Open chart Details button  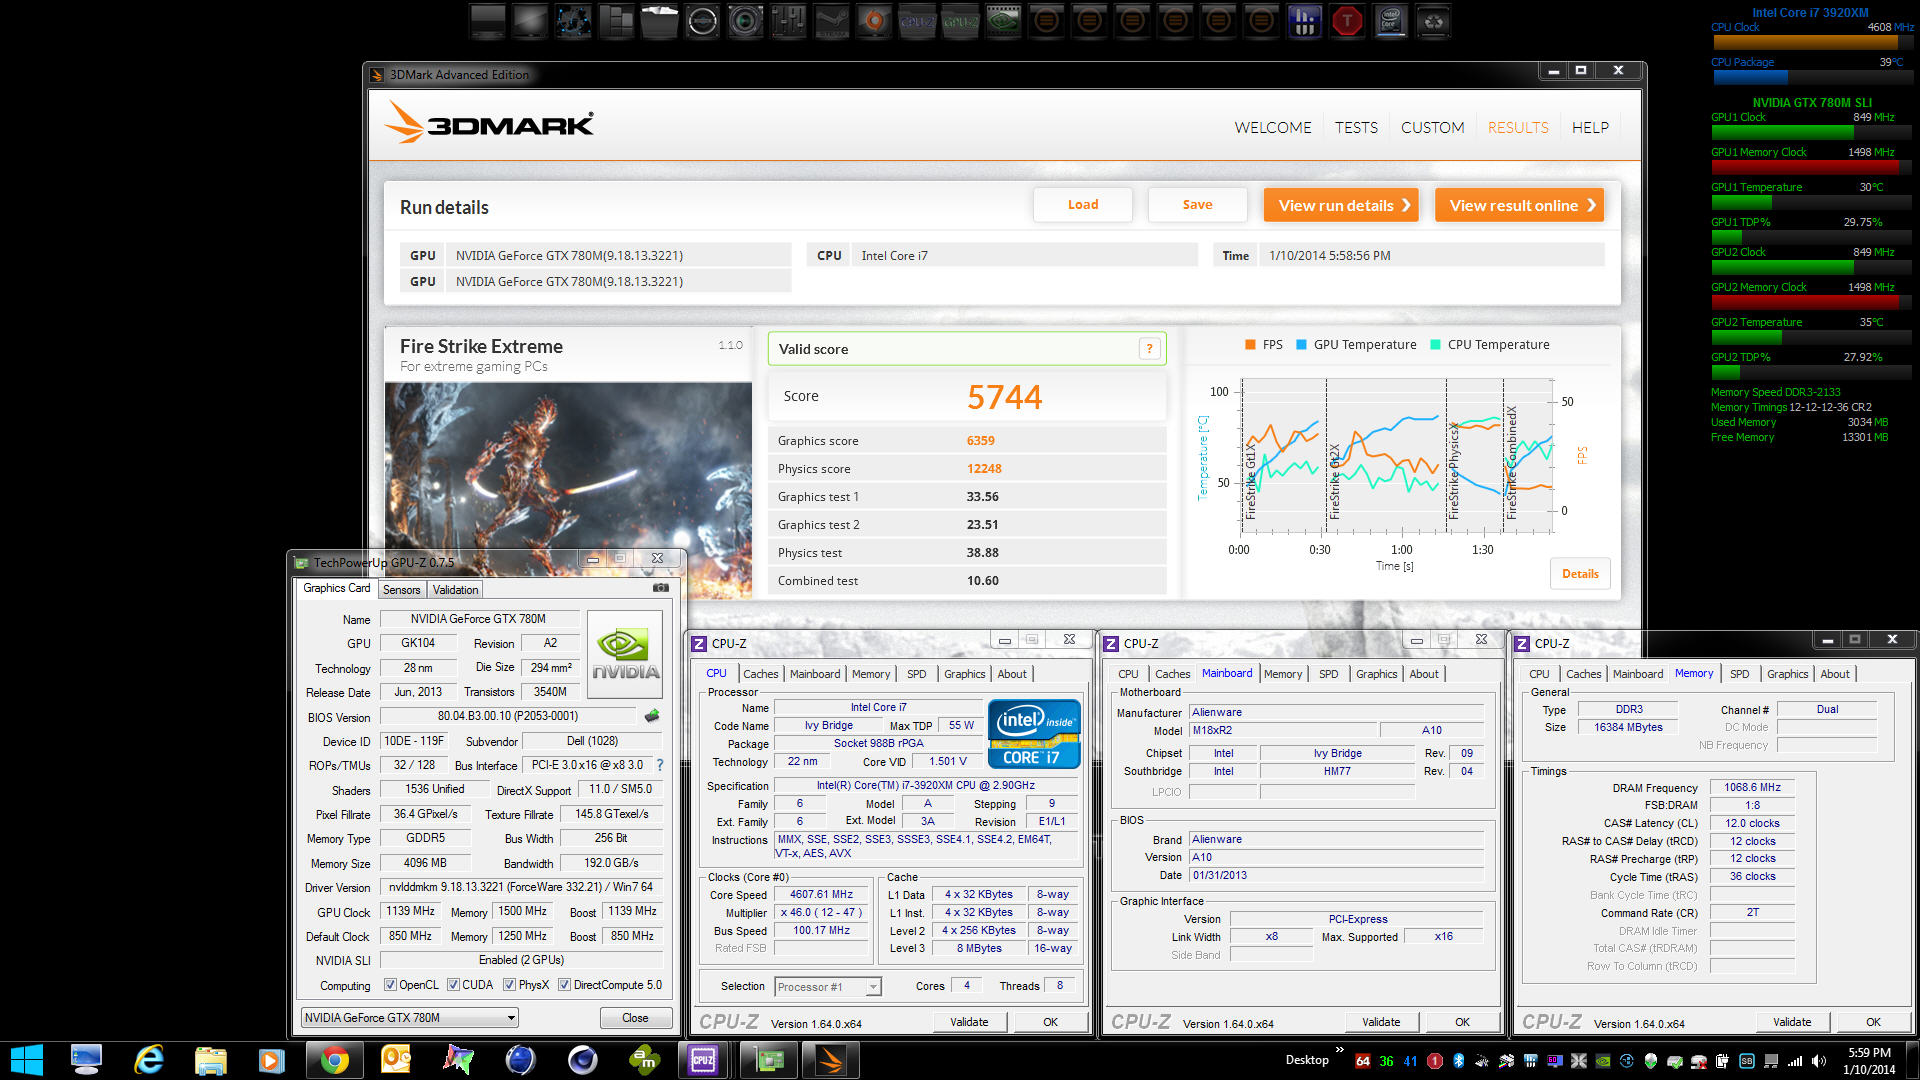click(x=1580, y=574)
